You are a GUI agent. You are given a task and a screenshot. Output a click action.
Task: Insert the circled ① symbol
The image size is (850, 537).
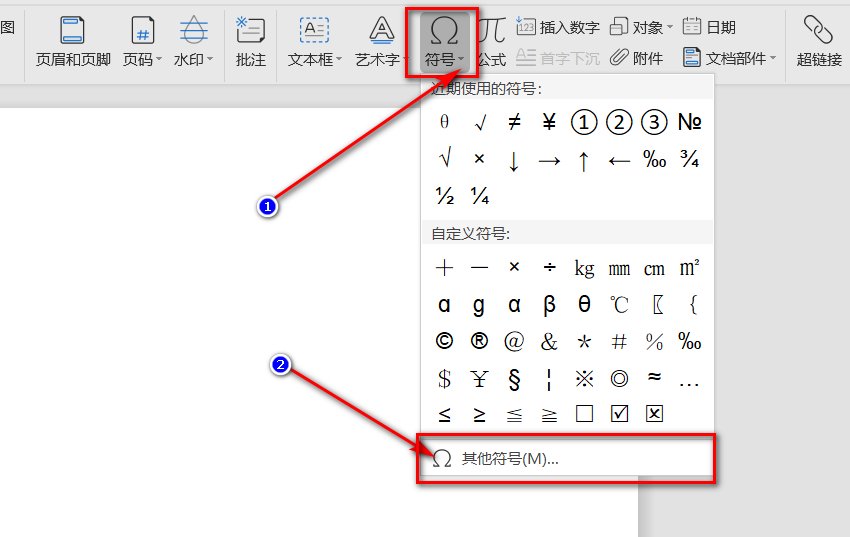pos(584,122)
